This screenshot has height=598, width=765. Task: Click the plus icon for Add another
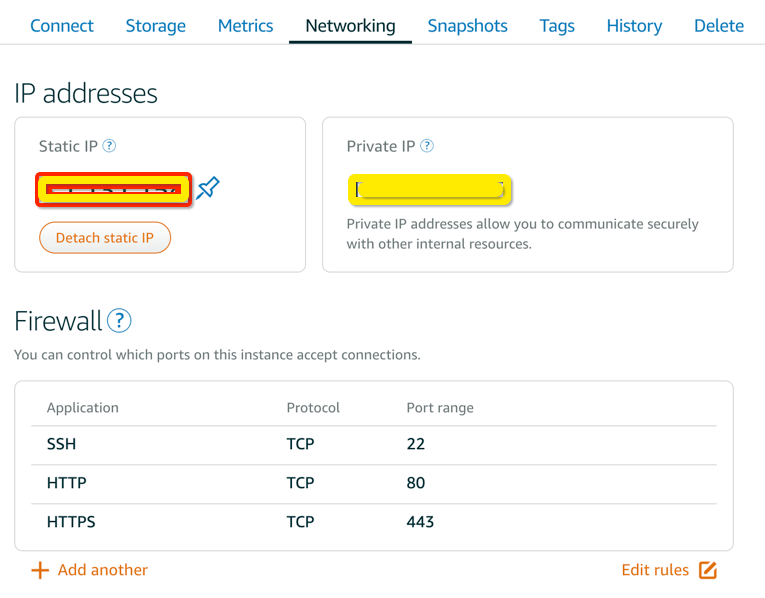coord(40,570)
